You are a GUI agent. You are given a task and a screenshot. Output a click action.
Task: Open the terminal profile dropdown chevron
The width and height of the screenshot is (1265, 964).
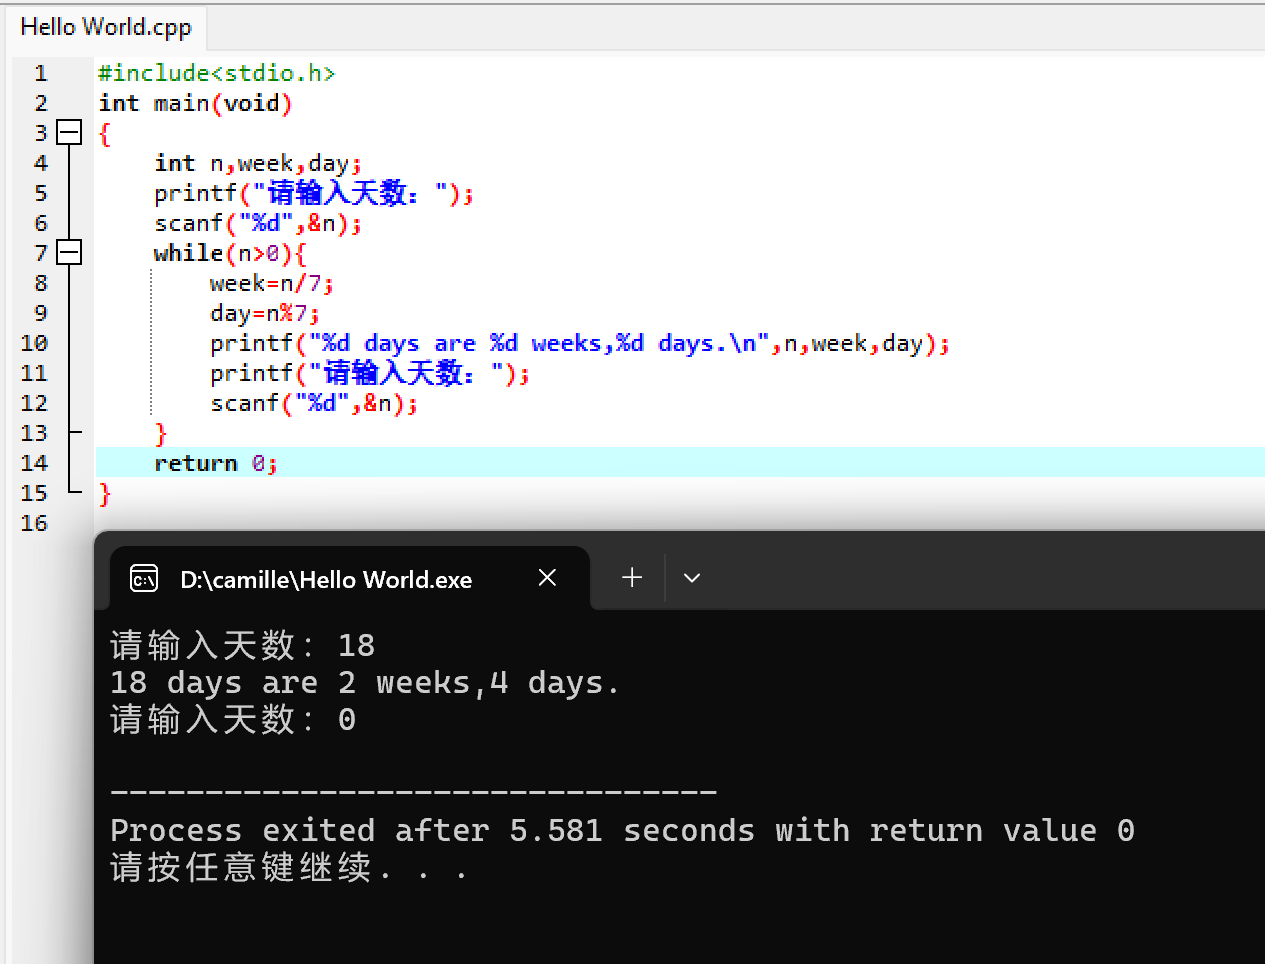point(692,578)
